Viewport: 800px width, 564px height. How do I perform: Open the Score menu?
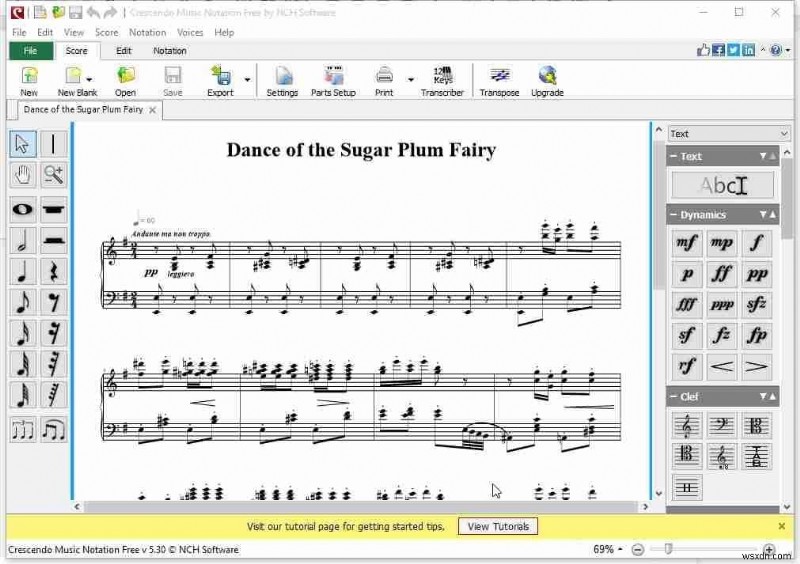[106, 32]
